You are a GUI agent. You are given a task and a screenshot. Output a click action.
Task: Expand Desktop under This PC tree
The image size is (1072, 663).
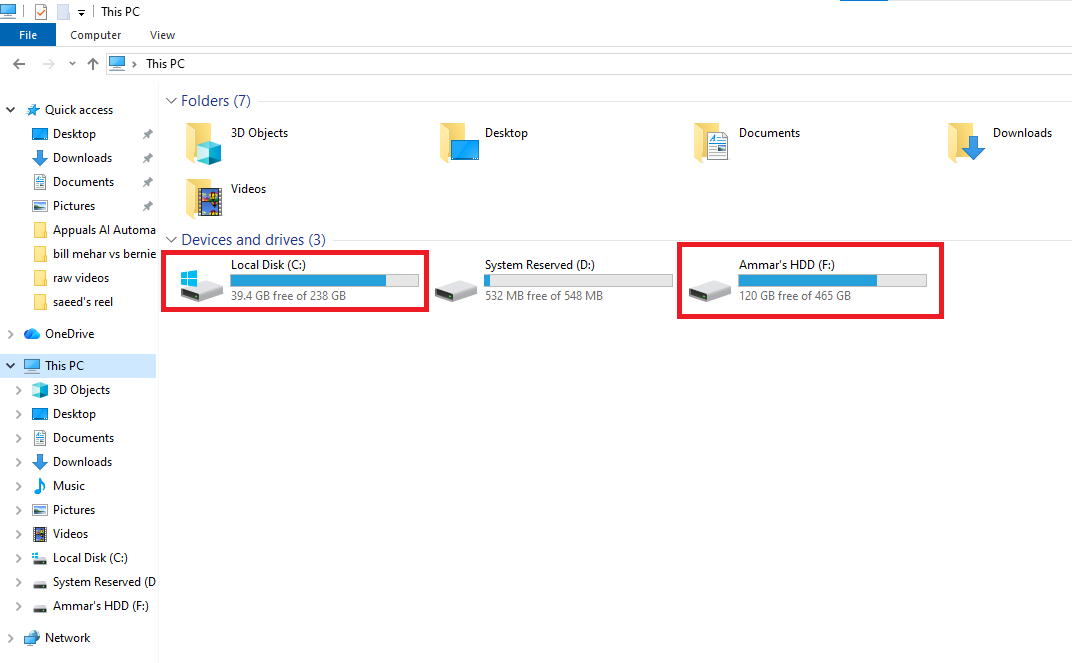pos(18,414)
